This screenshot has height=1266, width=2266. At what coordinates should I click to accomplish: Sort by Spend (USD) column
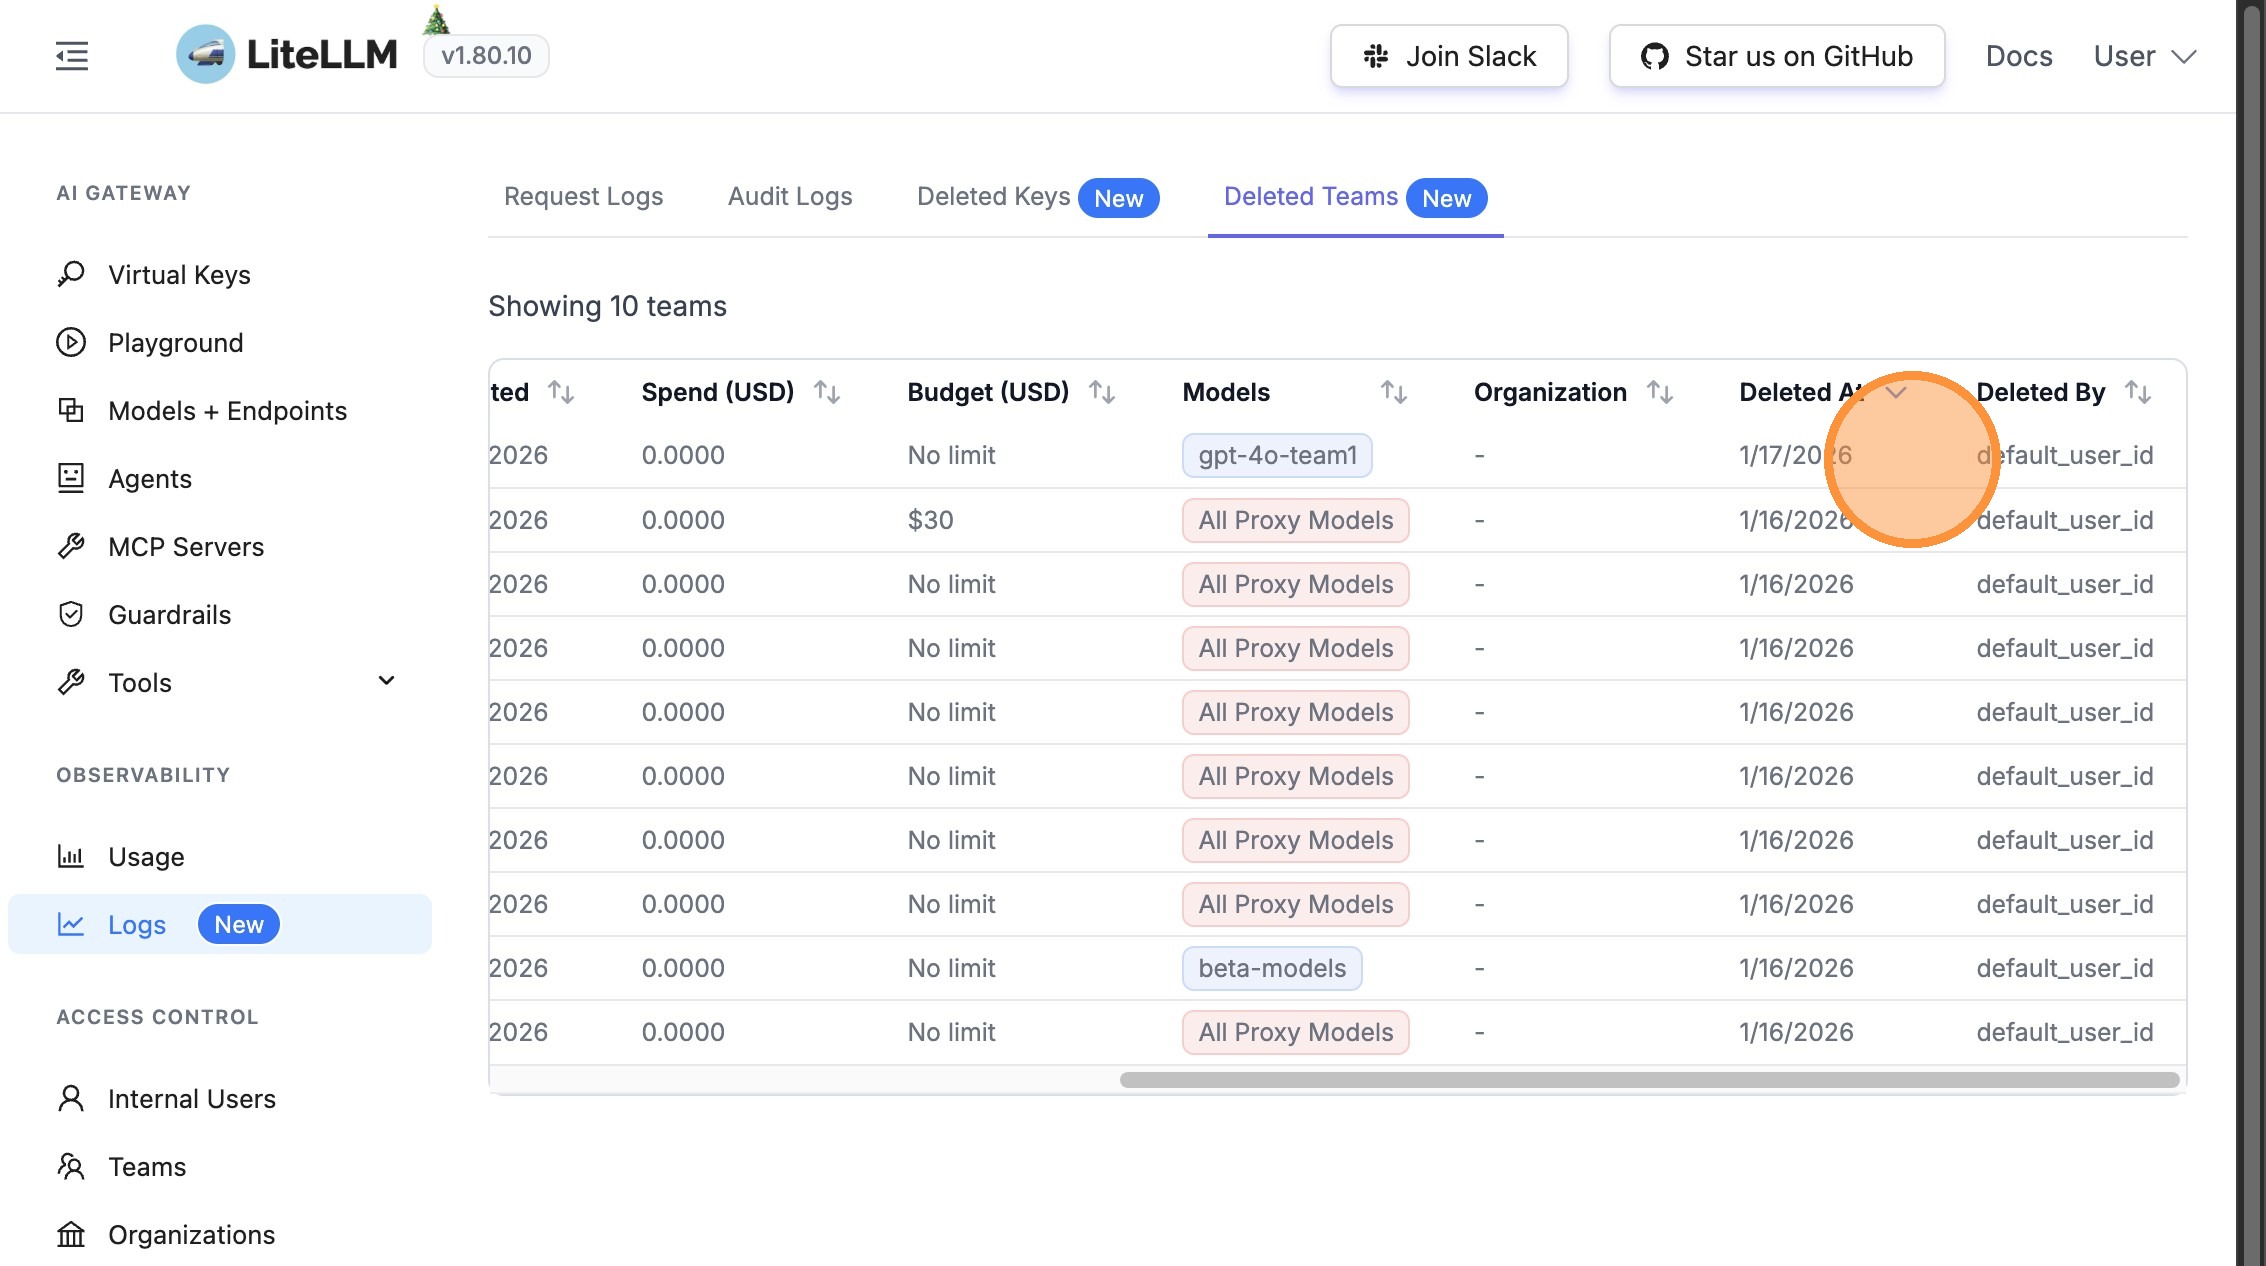pos(827,392)
